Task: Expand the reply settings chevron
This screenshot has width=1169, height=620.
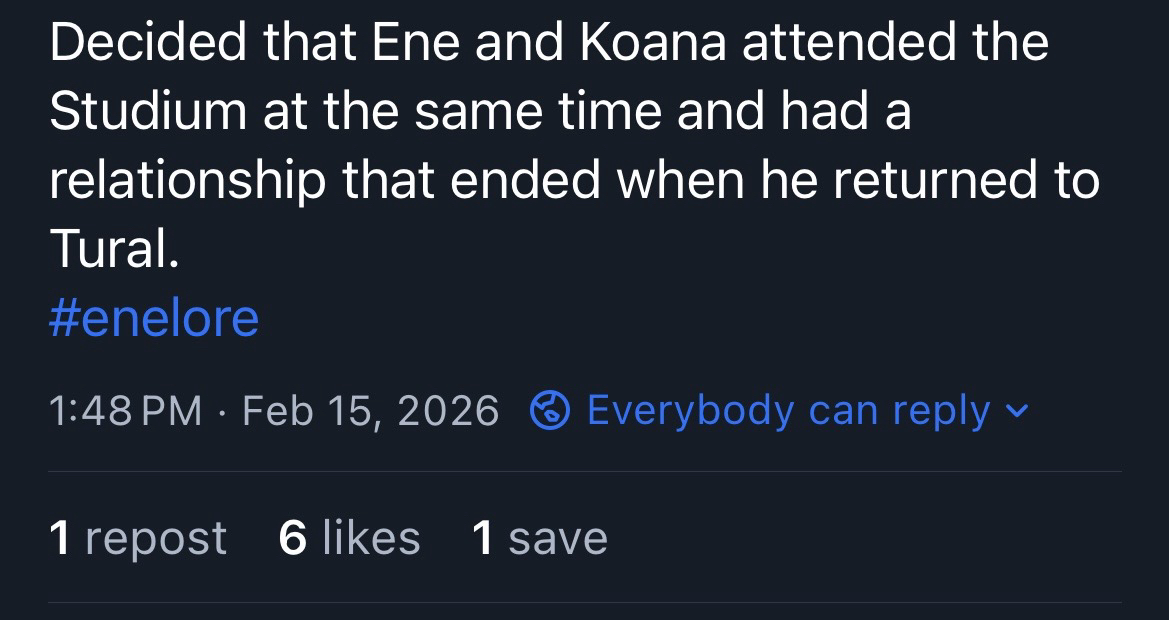Action: point(1017,411)
